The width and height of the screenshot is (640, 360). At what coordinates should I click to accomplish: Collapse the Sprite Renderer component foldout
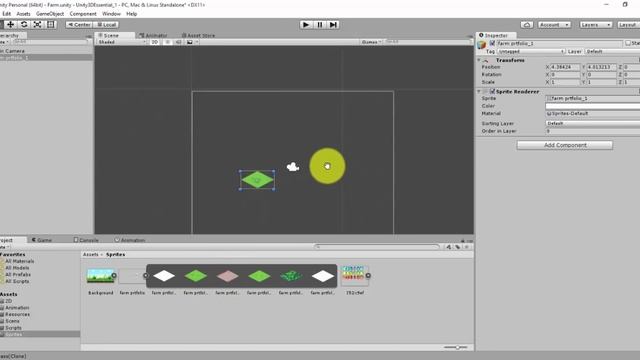tap(479, 91)
